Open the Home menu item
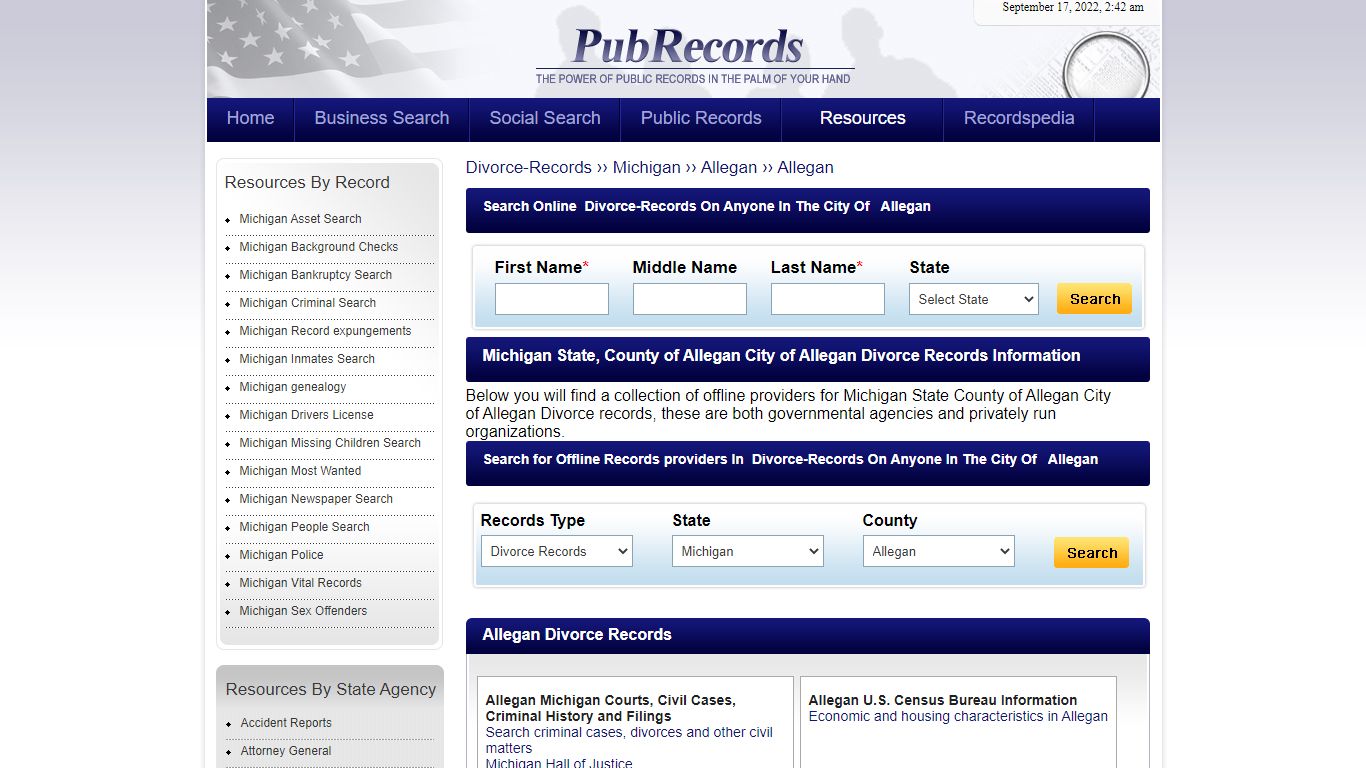The width and height of the screenshot is (1366, 768). (250, 118)
